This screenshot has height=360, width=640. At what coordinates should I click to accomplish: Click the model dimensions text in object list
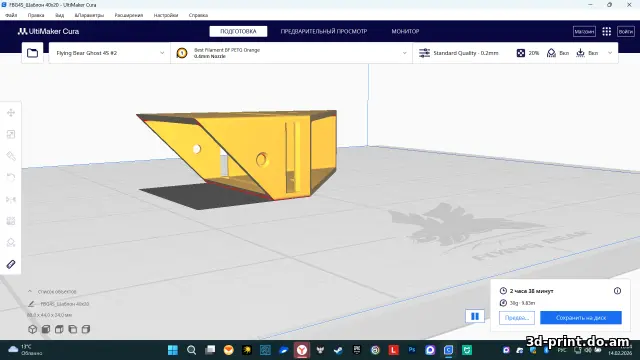click(x=49, y=315)
